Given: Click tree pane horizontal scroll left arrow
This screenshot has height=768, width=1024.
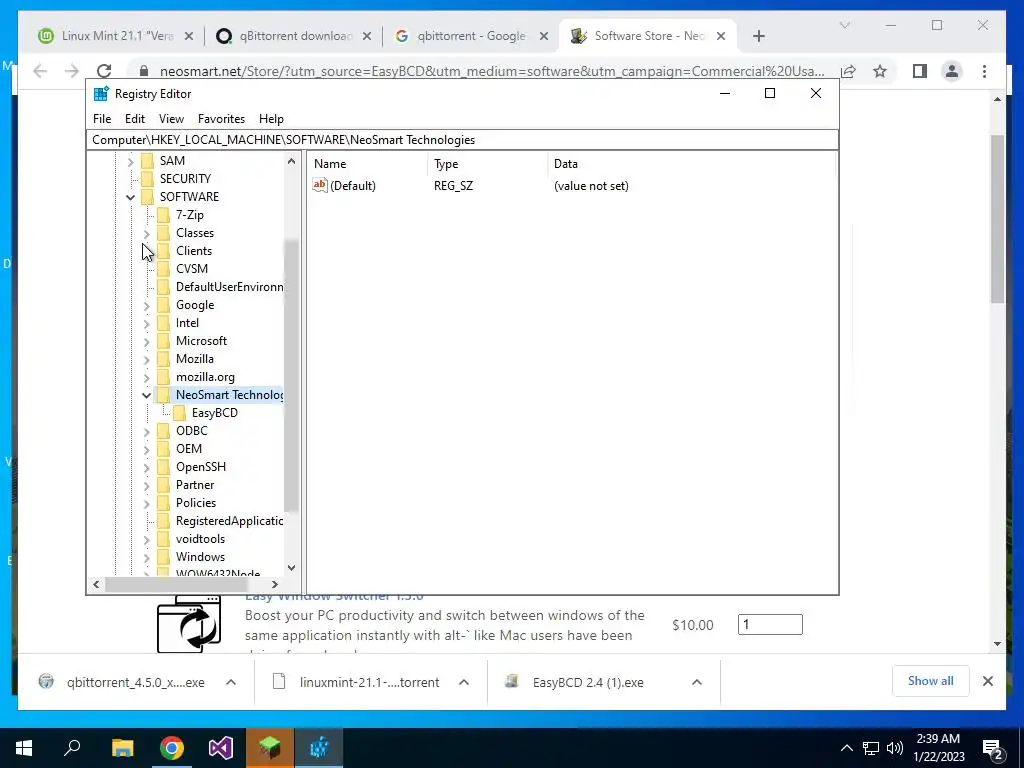Looking at the screenshot, I should click(x=97, y=584).
